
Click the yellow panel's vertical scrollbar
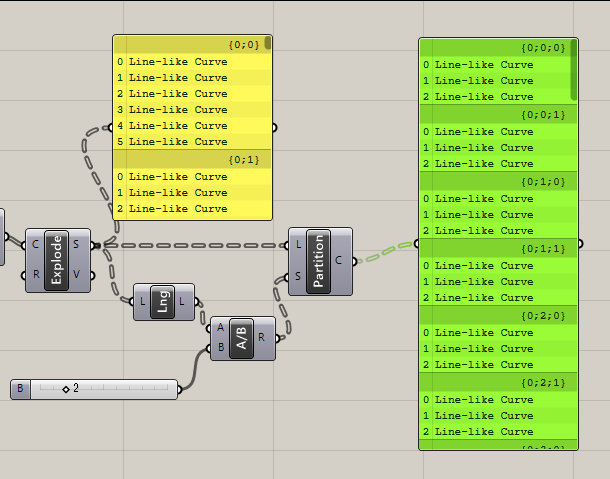(x=268, y=43)
